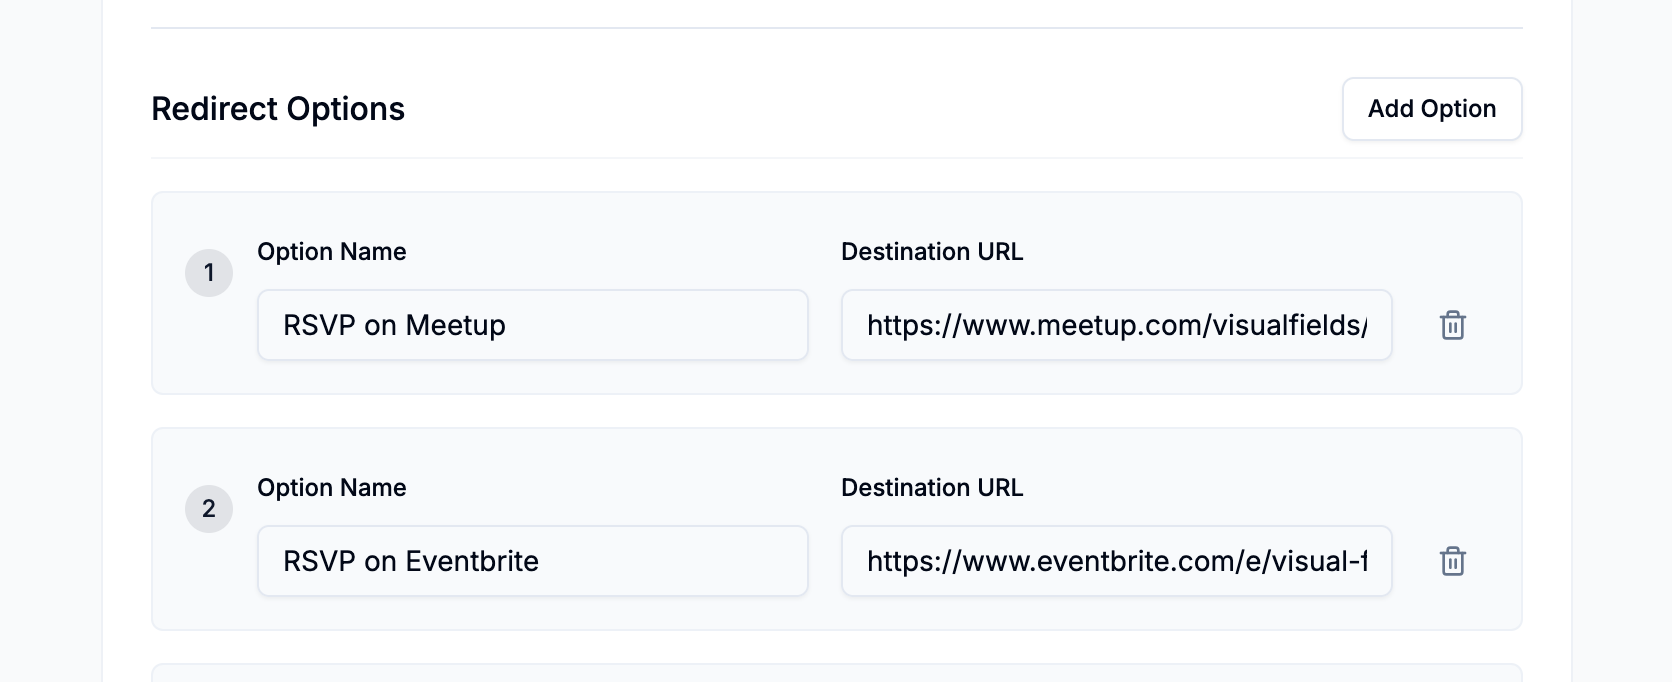Click the Option Name label for option 2
1672x682 pixels.
point(332,488)
